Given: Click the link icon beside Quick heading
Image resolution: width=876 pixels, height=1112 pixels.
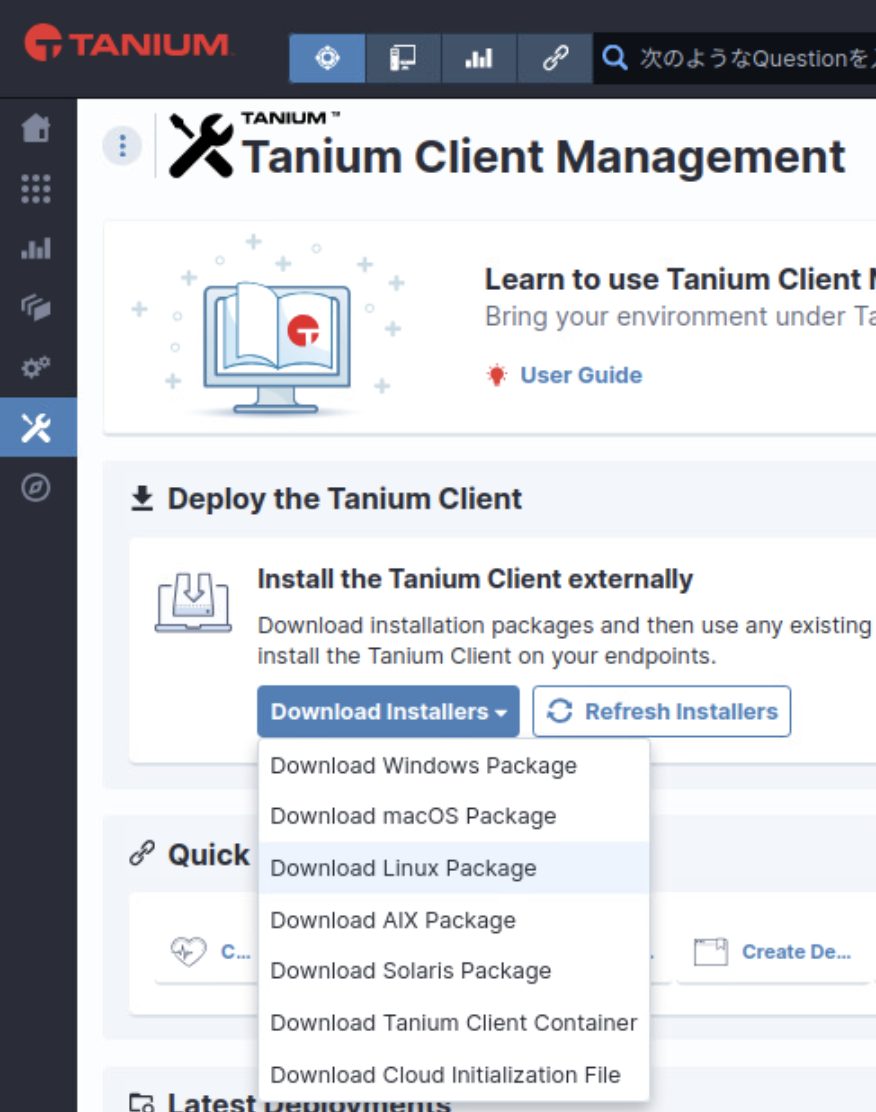Looking at the screenshot, I should pos(142,853).
